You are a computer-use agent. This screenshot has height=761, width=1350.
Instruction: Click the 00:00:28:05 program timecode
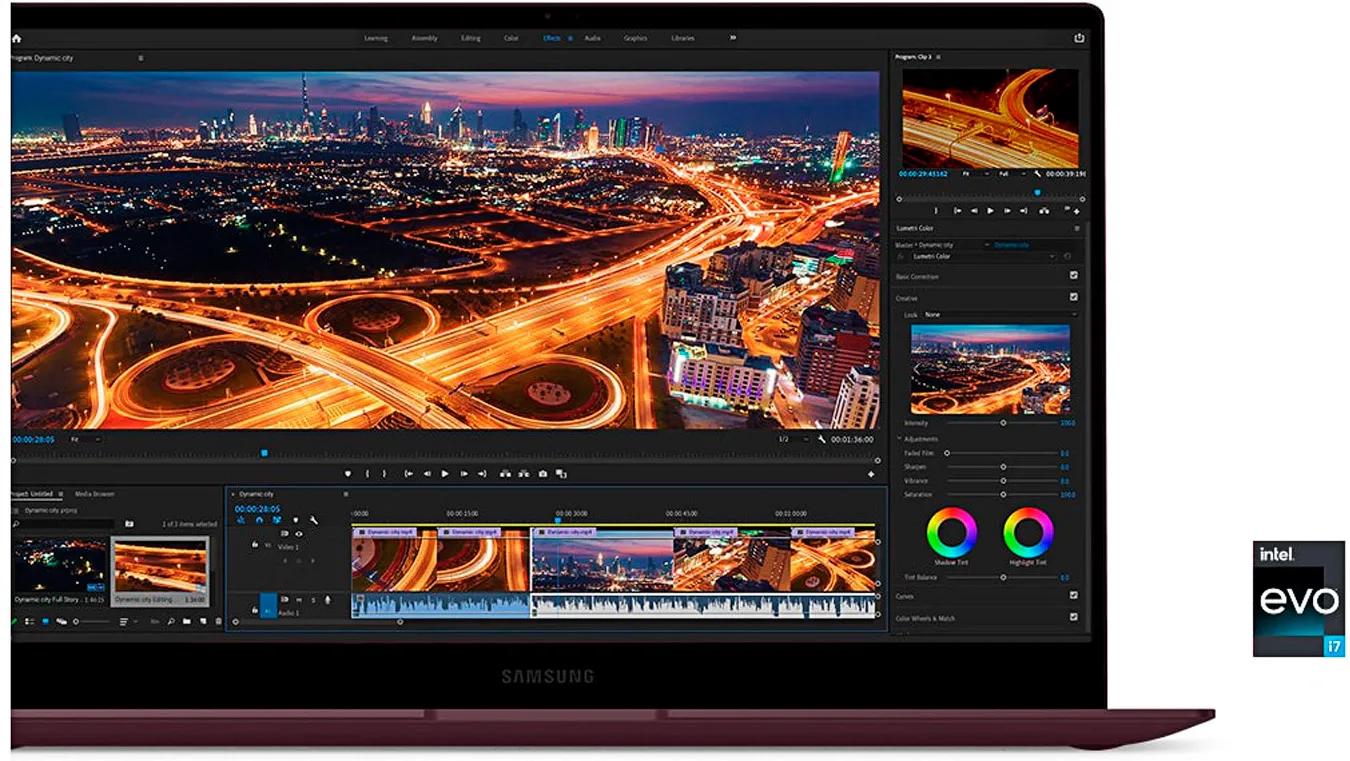[x=34, y=439]
